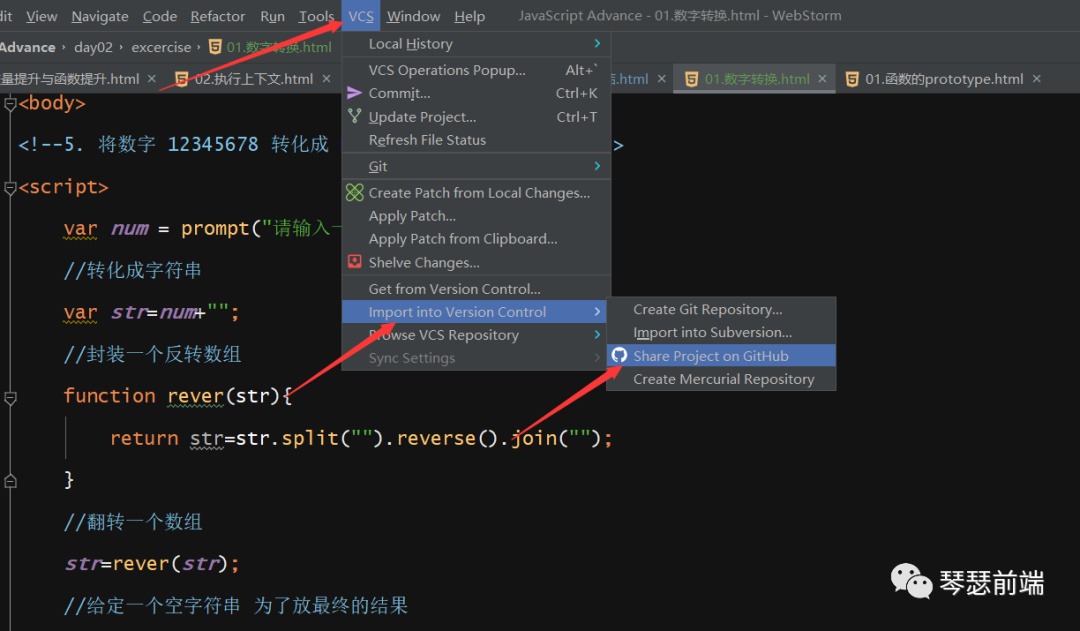
Task: Click the line str=rever(str);
Action: [152, 563]
